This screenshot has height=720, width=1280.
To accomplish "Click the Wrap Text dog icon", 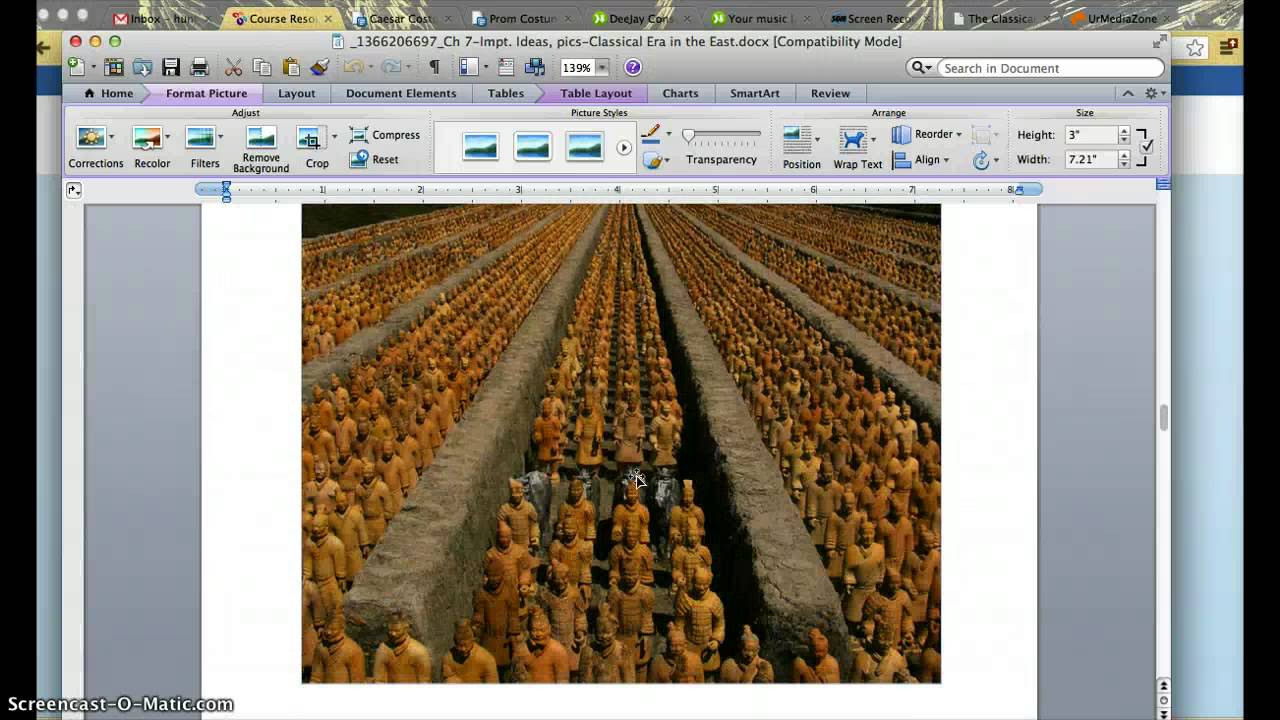I will tap(853, 139).
